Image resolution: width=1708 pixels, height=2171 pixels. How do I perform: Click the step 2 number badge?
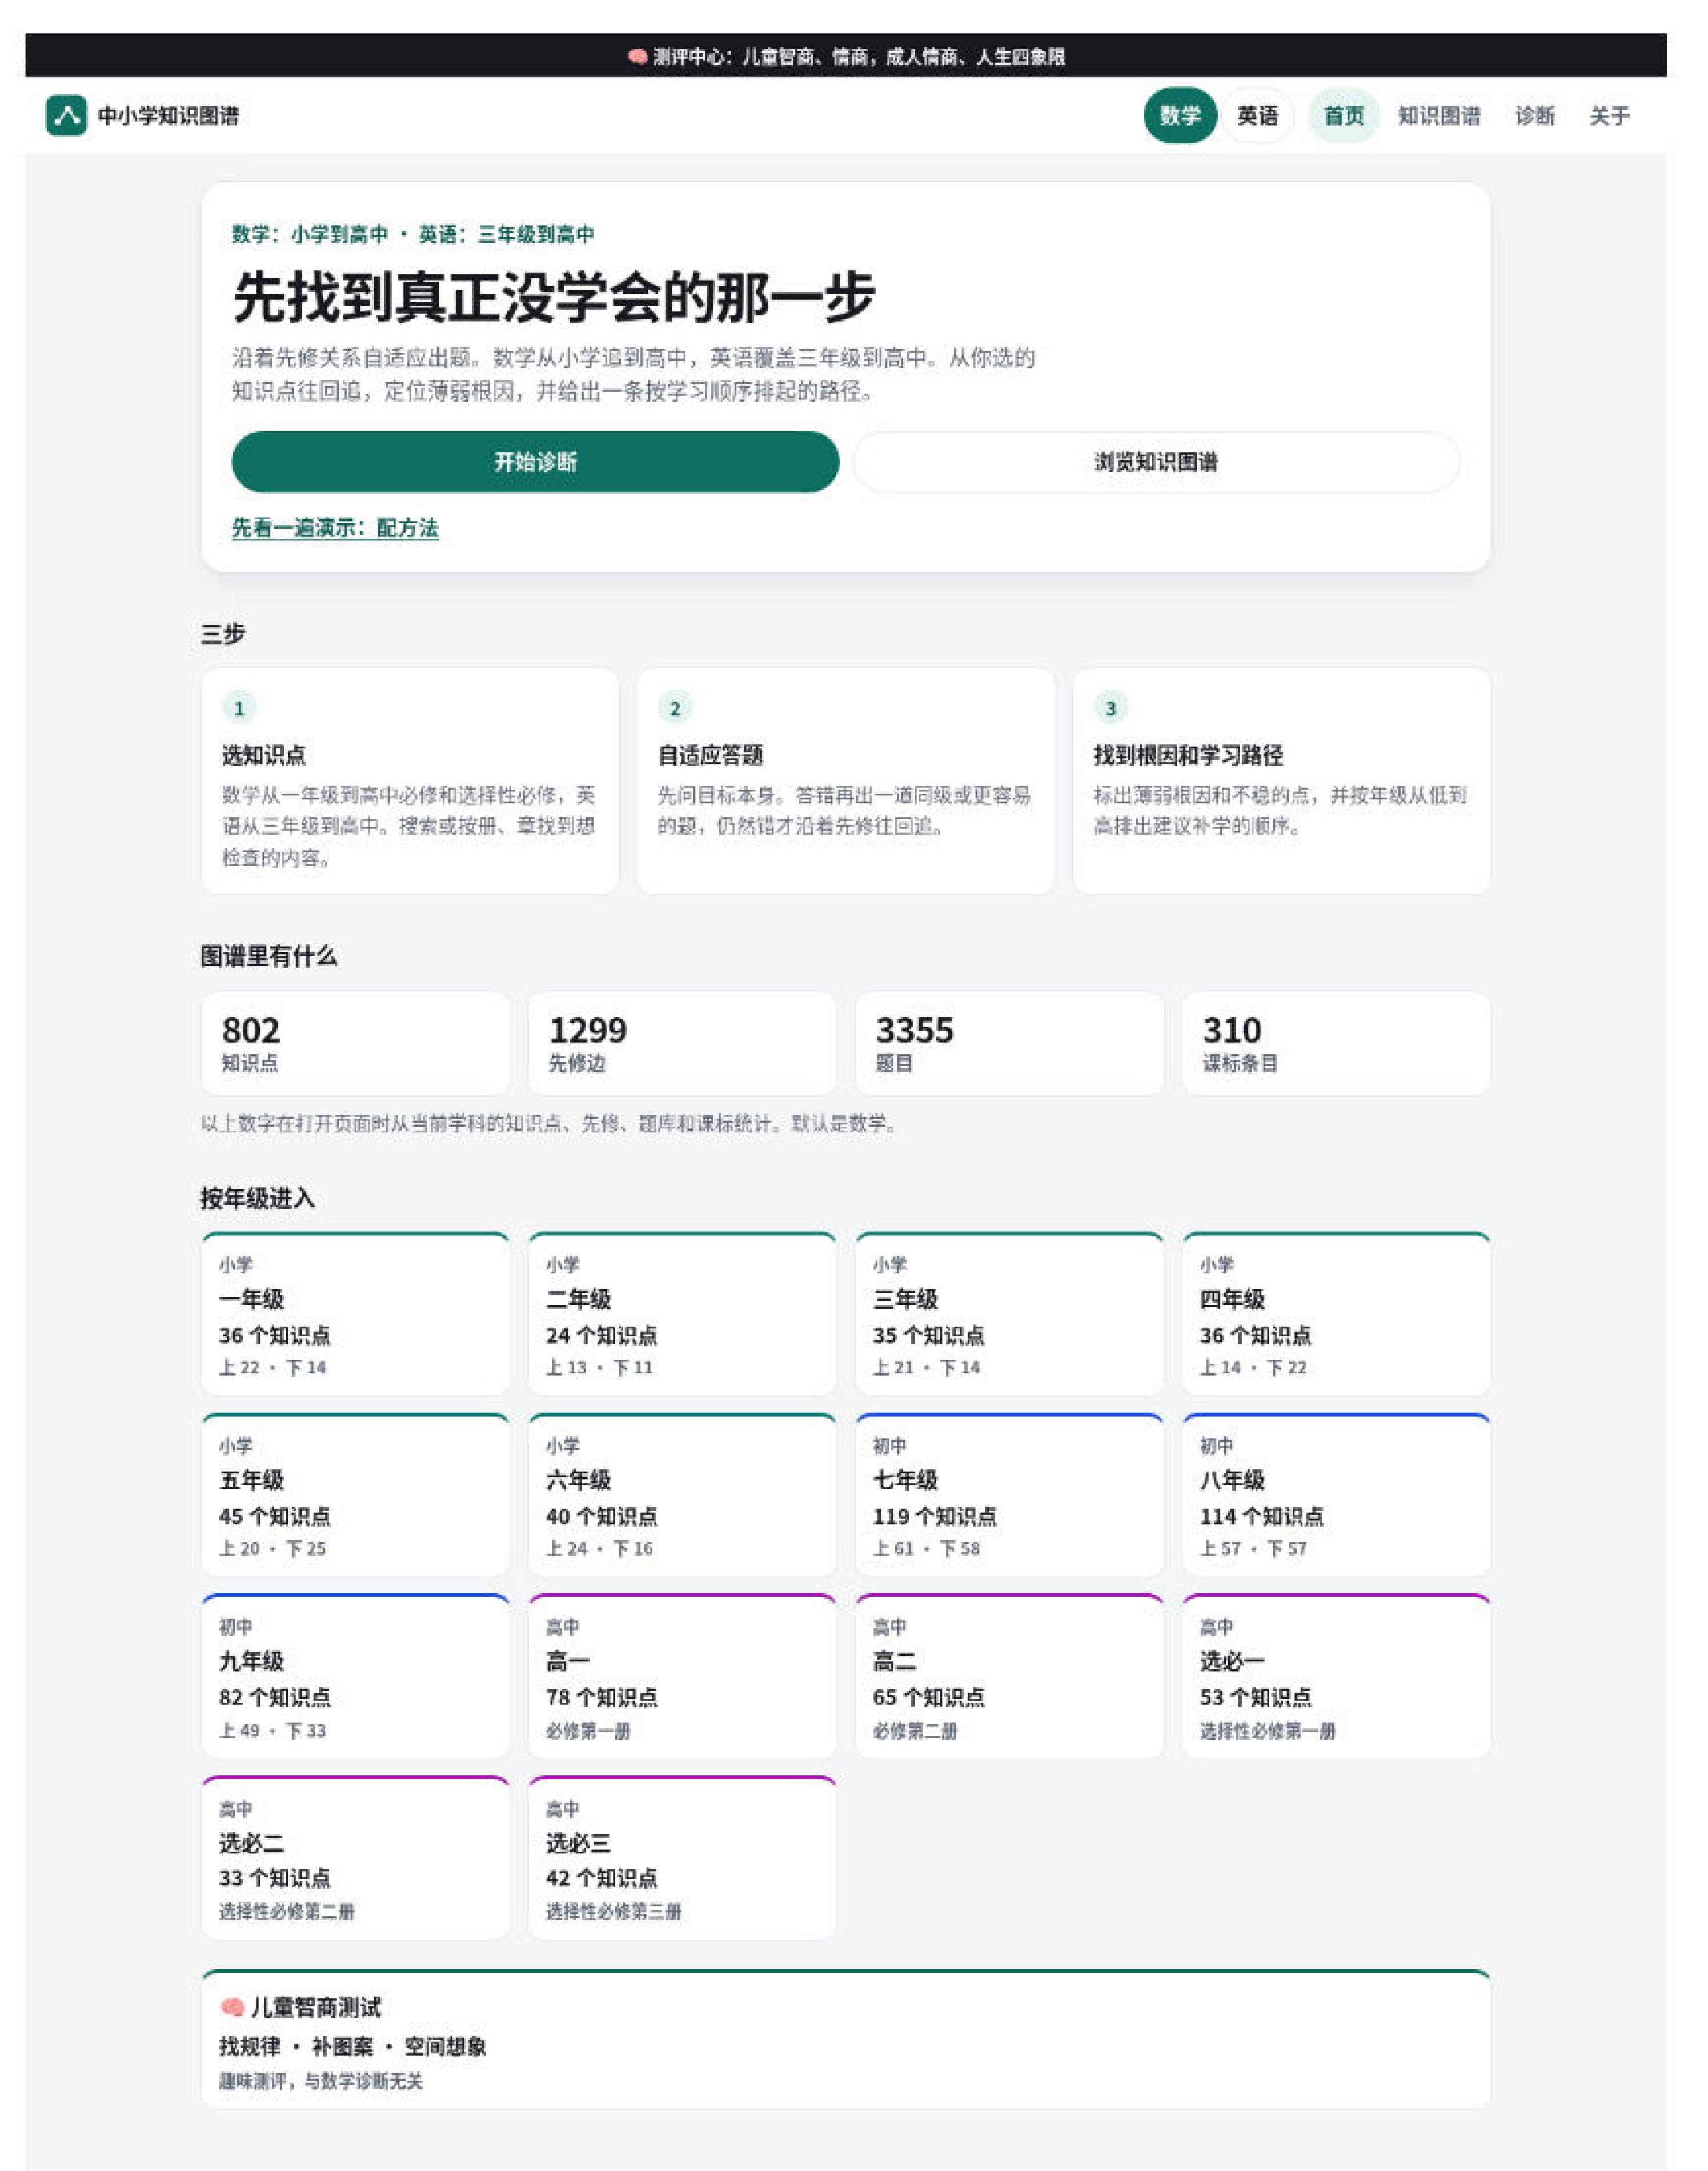coord(675,708)
